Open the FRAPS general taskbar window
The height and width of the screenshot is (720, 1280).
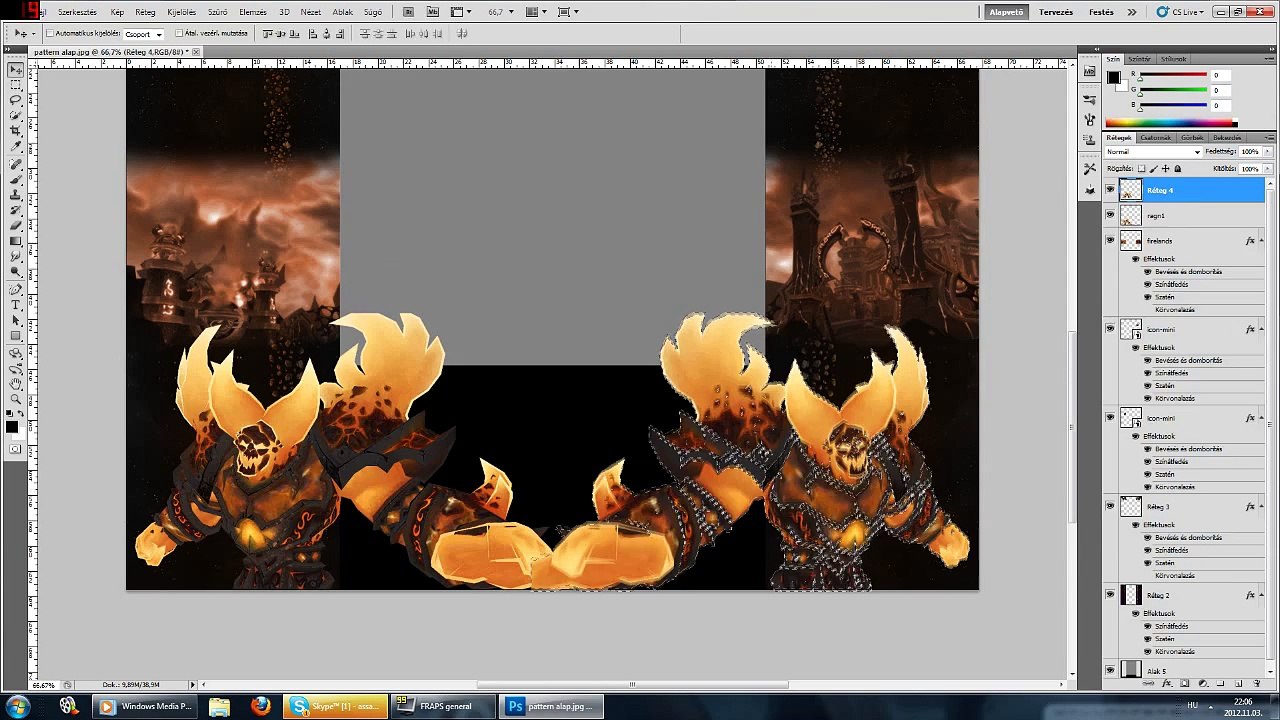point(441,706)
